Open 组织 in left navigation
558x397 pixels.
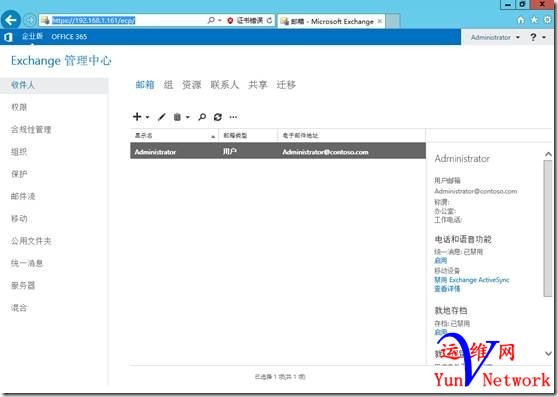pyautogui.click(x=19, y=152)
